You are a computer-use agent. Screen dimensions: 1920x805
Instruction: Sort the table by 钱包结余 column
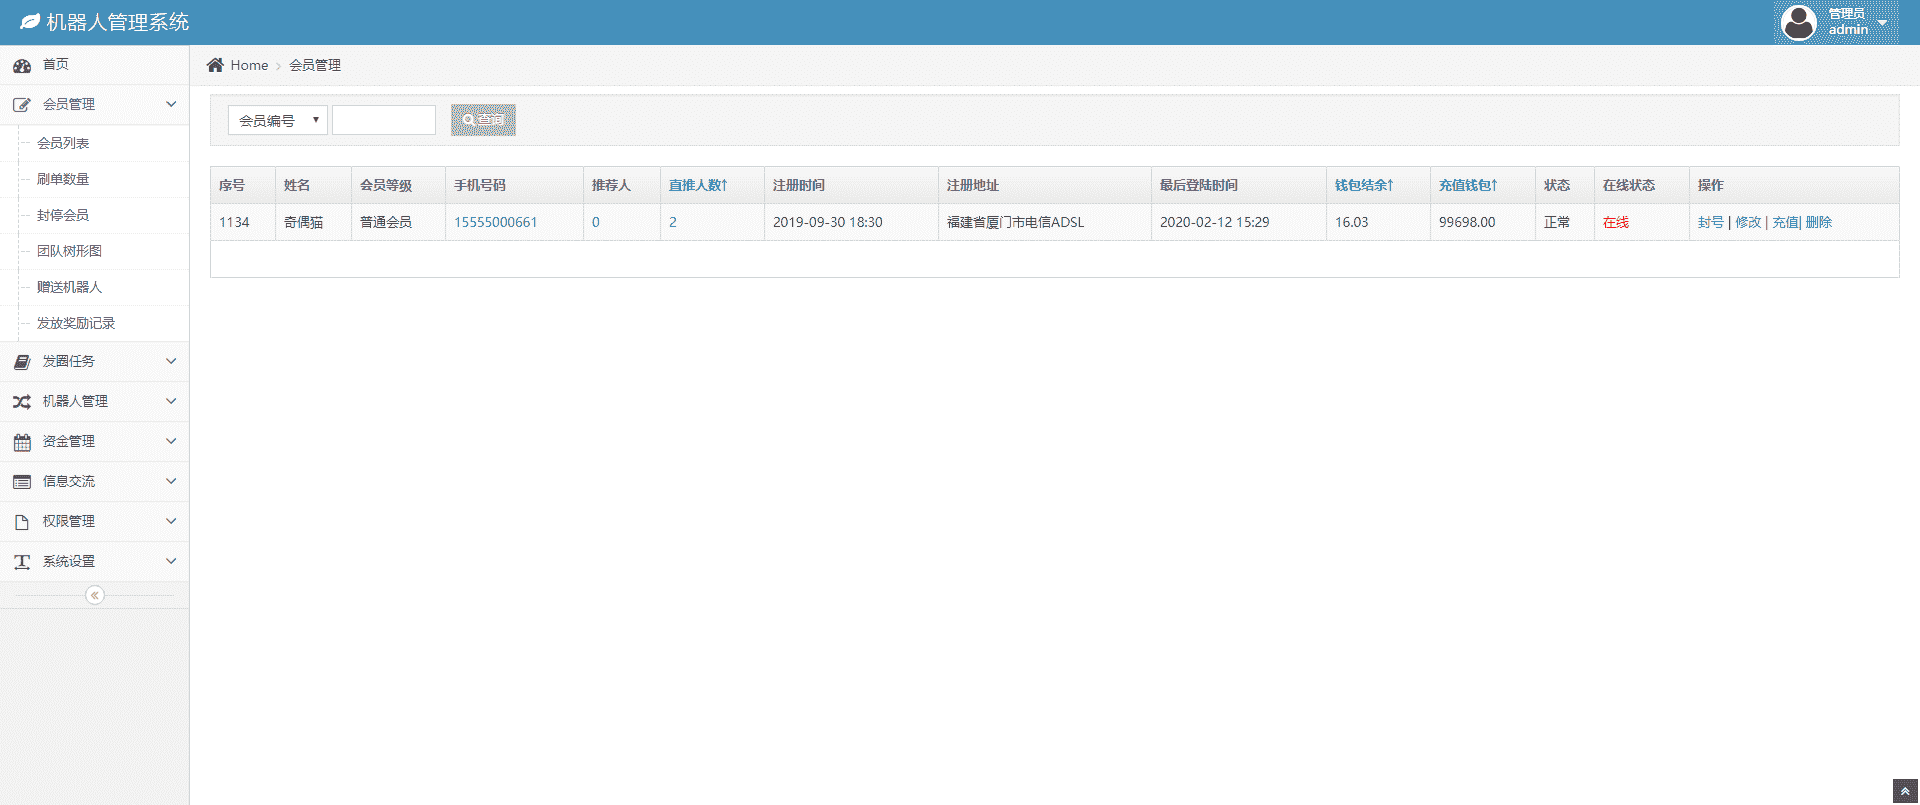coord(1364,185)
